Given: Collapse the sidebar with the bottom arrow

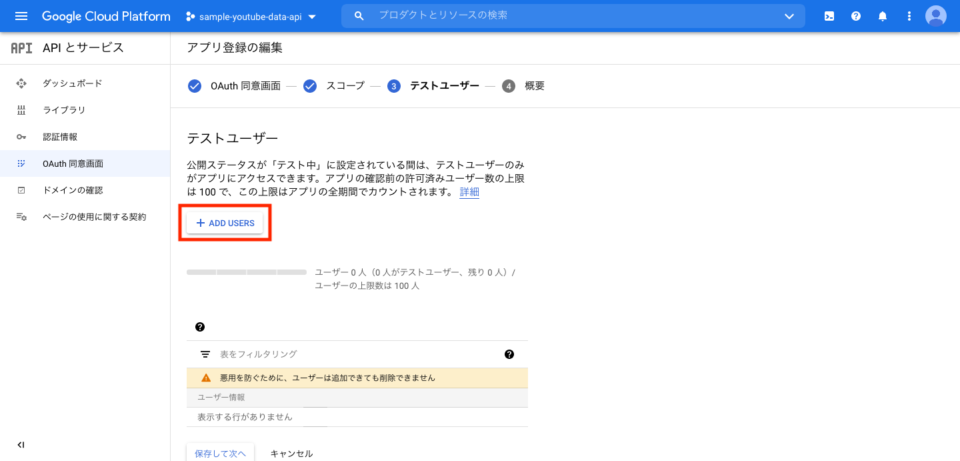Looking at the screenshot, I should tap(21, 445).
